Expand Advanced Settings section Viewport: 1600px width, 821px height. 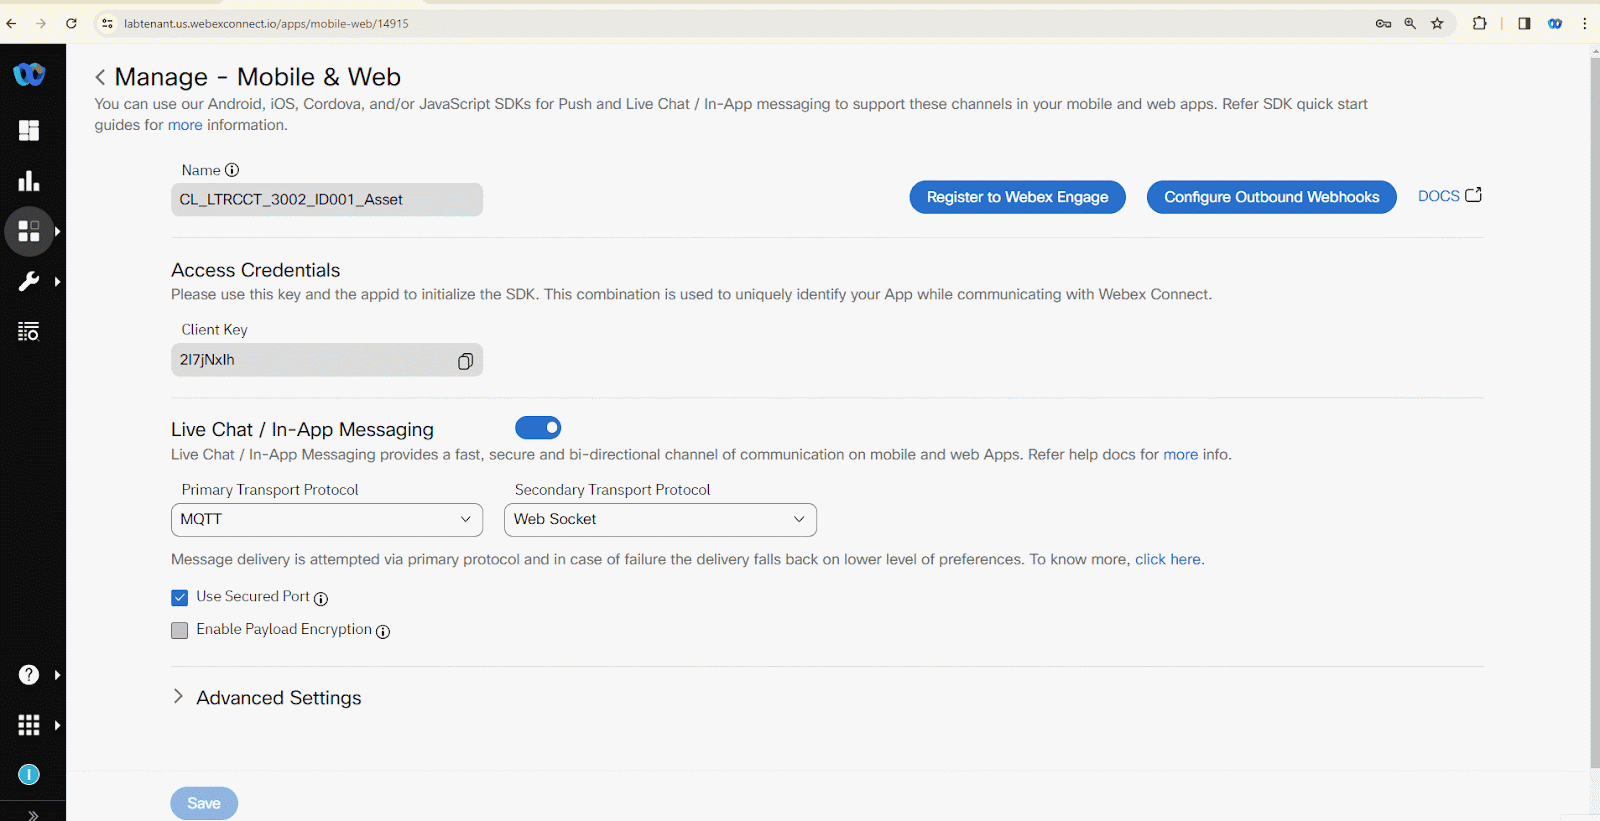pyautogui.click(x=267, y=698)
